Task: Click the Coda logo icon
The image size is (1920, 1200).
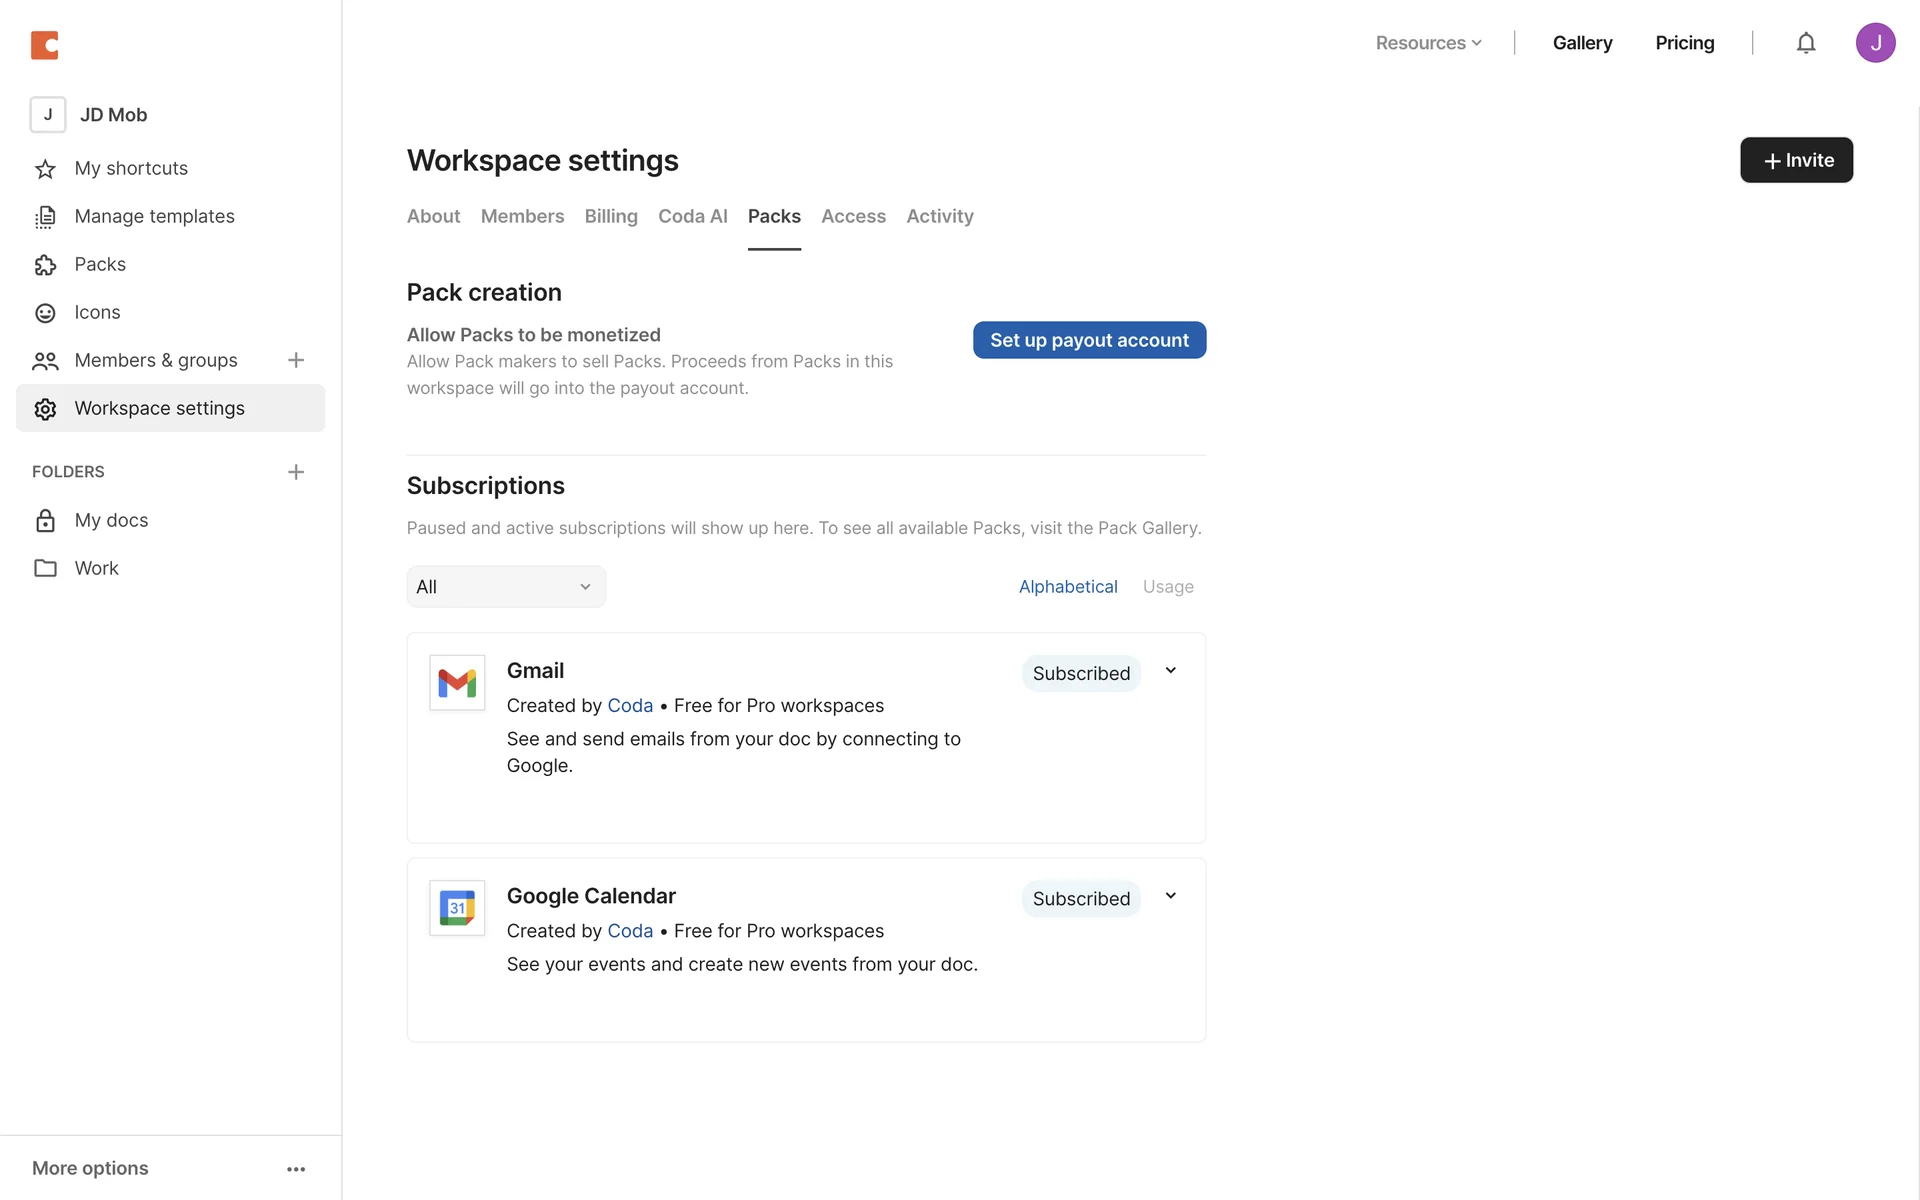Action: pyautogui.click(x=45, y=45)
